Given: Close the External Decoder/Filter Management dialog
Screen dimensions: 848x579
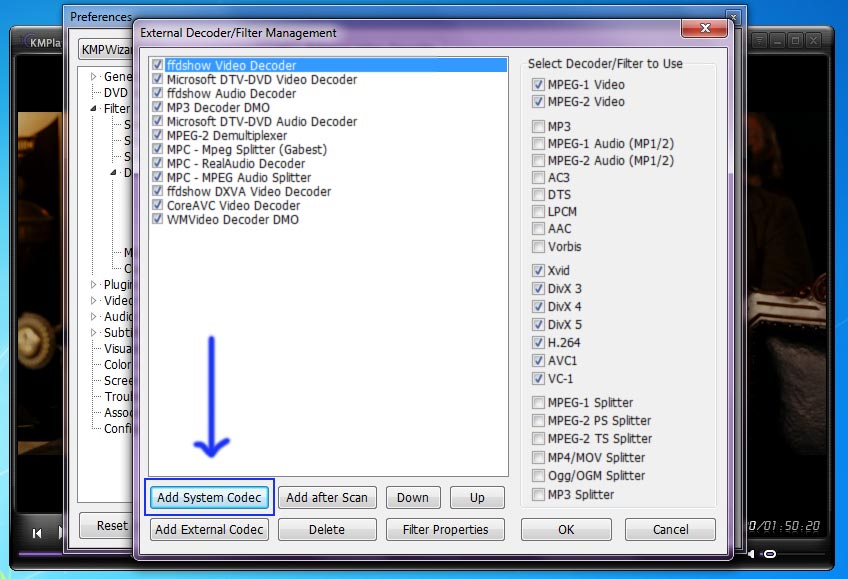Looking at the screenshot, I should tap(704, 28).
